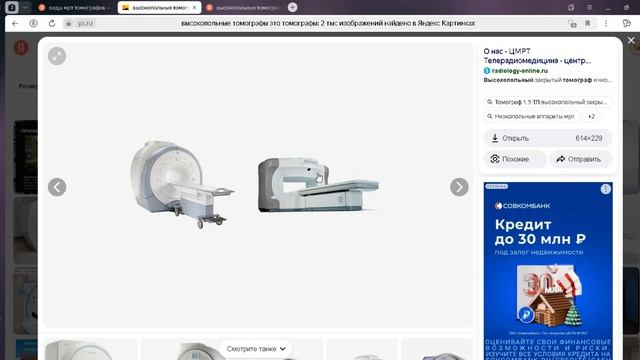Click the Открыть download button
Image resolution: width=640 pixels, height=360 pixels.
[548, 138]
